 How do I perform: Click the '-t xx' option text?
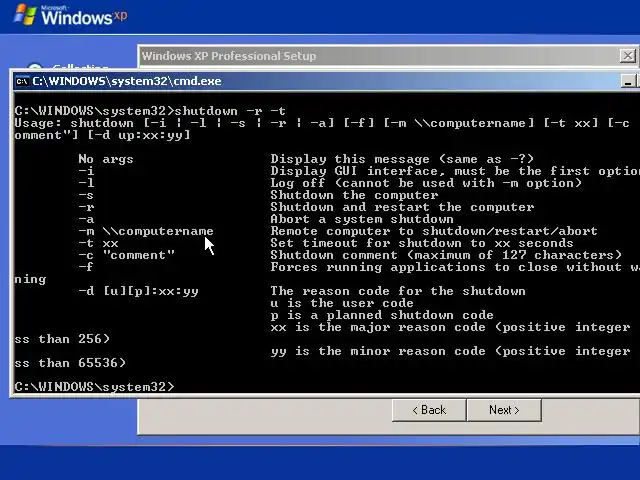click(x=98, y=243)
